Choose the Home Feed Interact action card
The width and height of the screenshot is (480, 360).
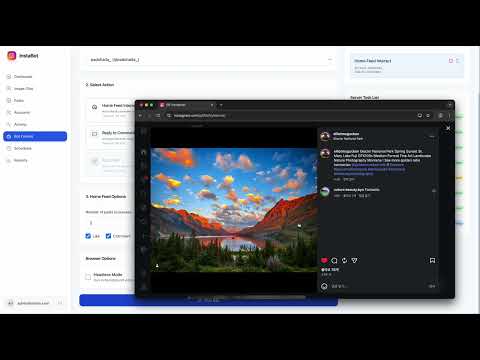[x=111, y=110]
